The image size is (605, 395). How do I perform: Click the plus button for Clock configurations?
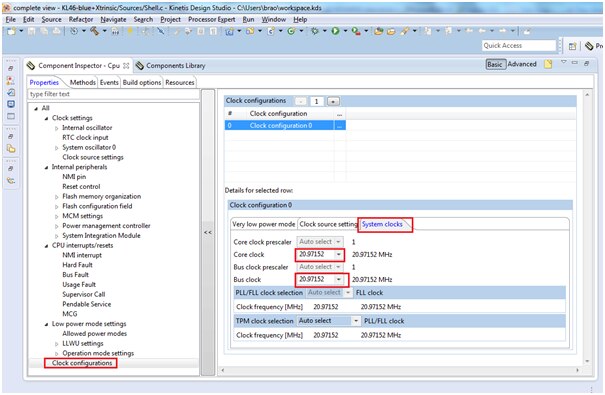pos(333,101)
